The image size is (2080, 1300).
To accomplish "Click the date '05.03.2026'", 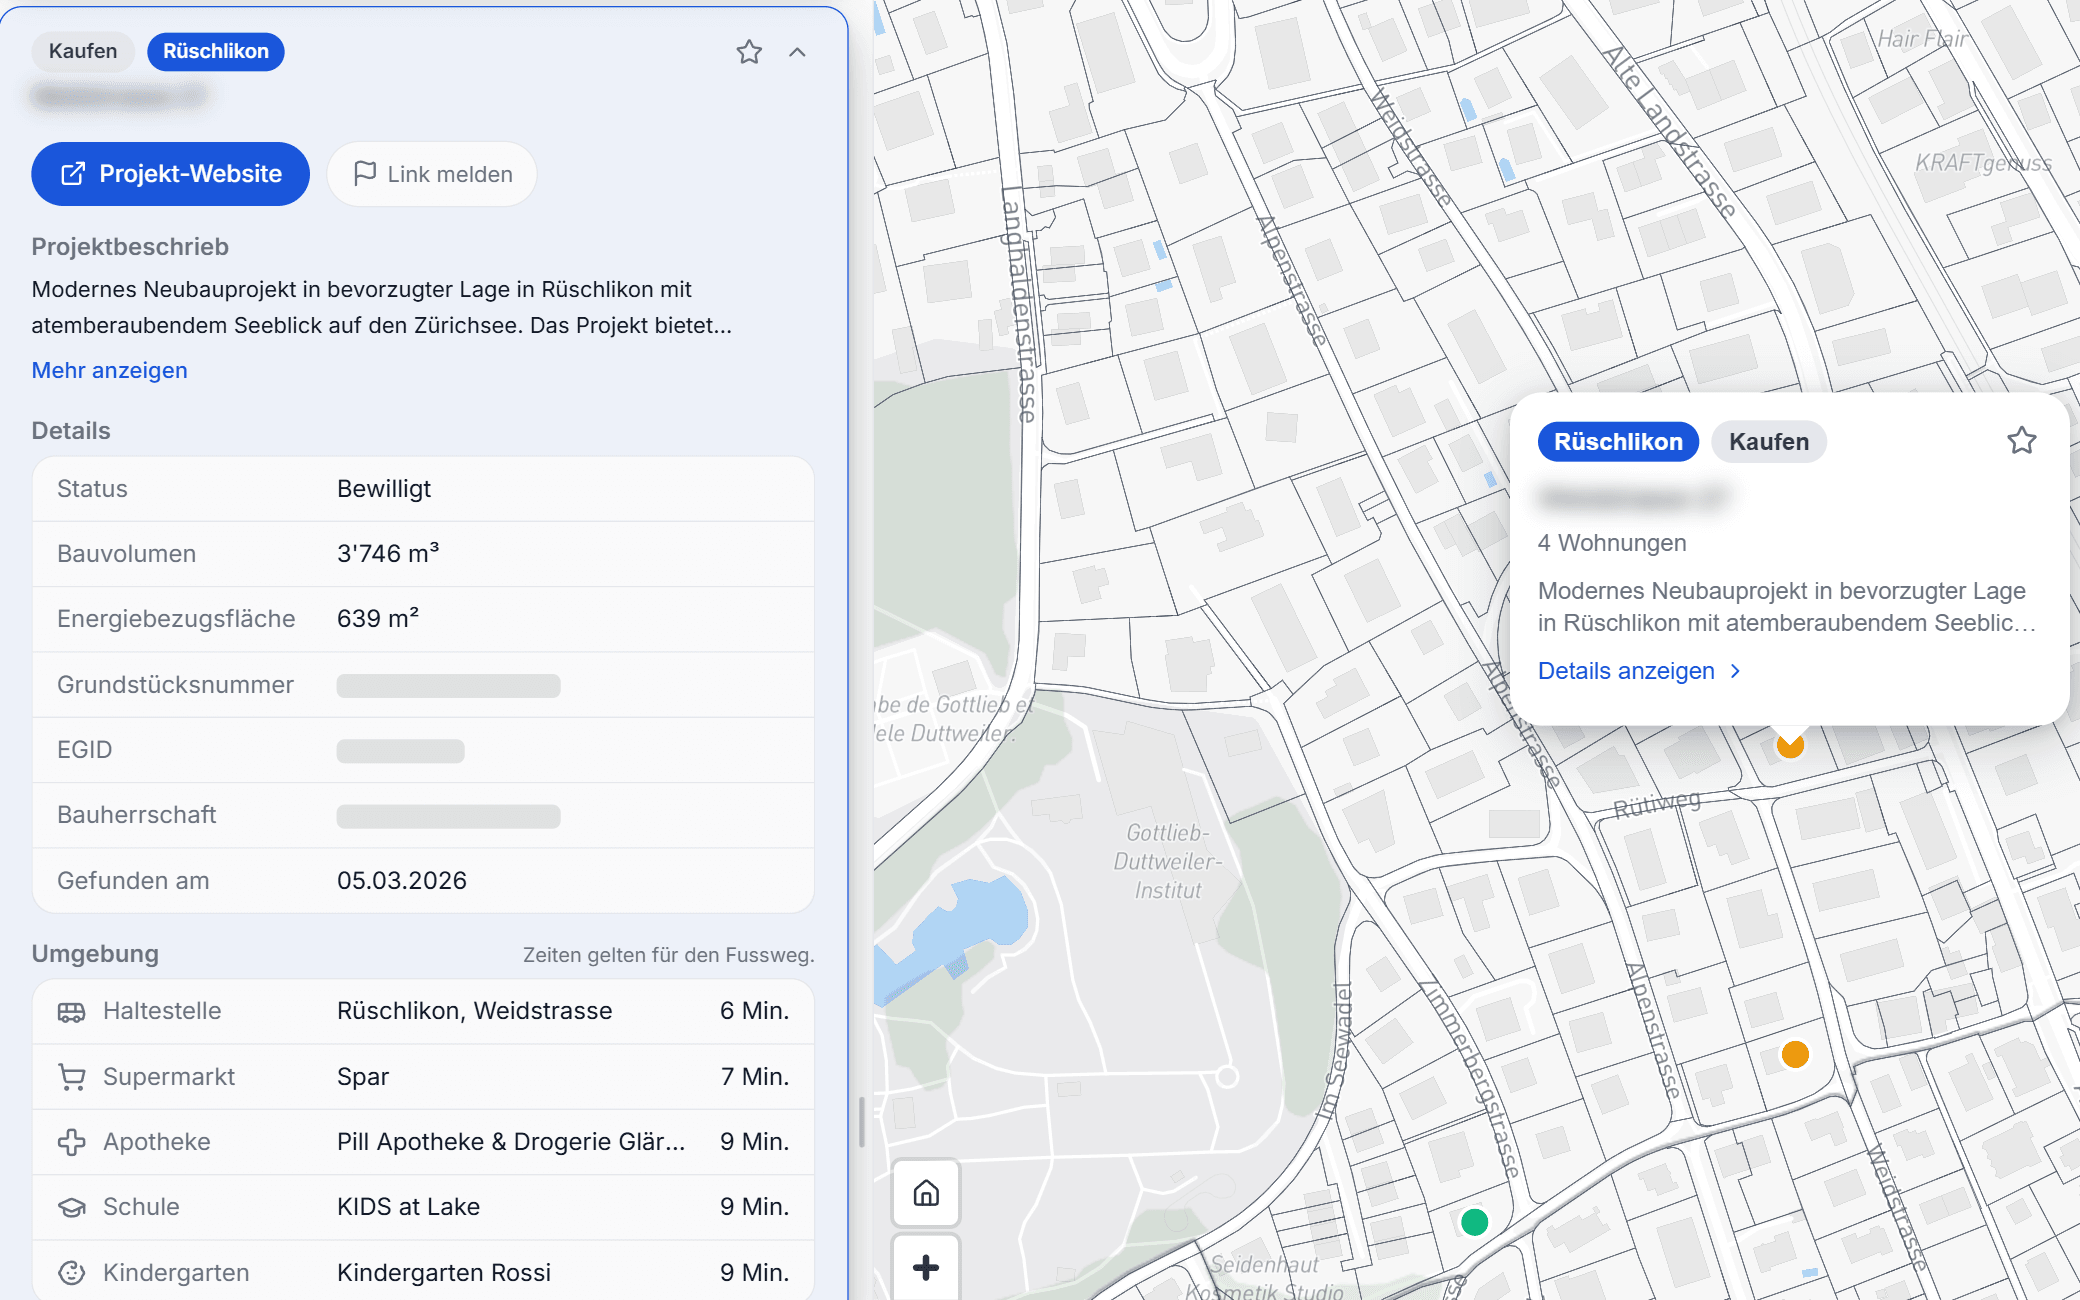I will pos(402,881).
